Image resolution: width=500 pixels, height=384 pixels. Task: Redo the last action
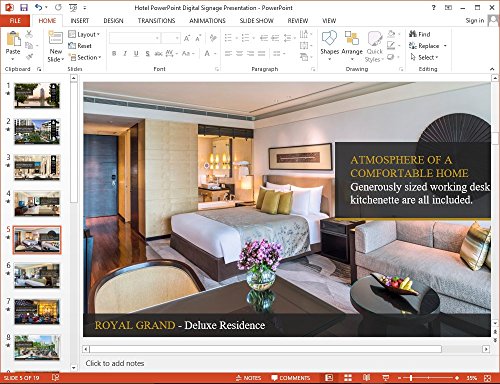pyautogui.click(x=58, y=7)
